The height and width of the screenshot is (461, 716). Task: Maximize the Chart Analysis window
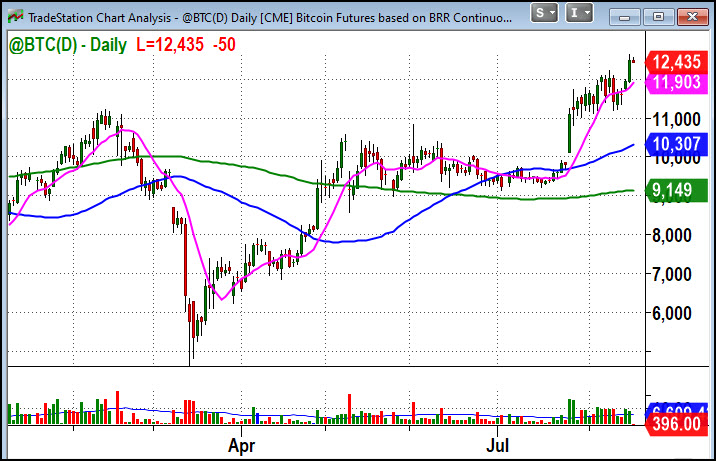pyautogui.click(x=658, y=17)
